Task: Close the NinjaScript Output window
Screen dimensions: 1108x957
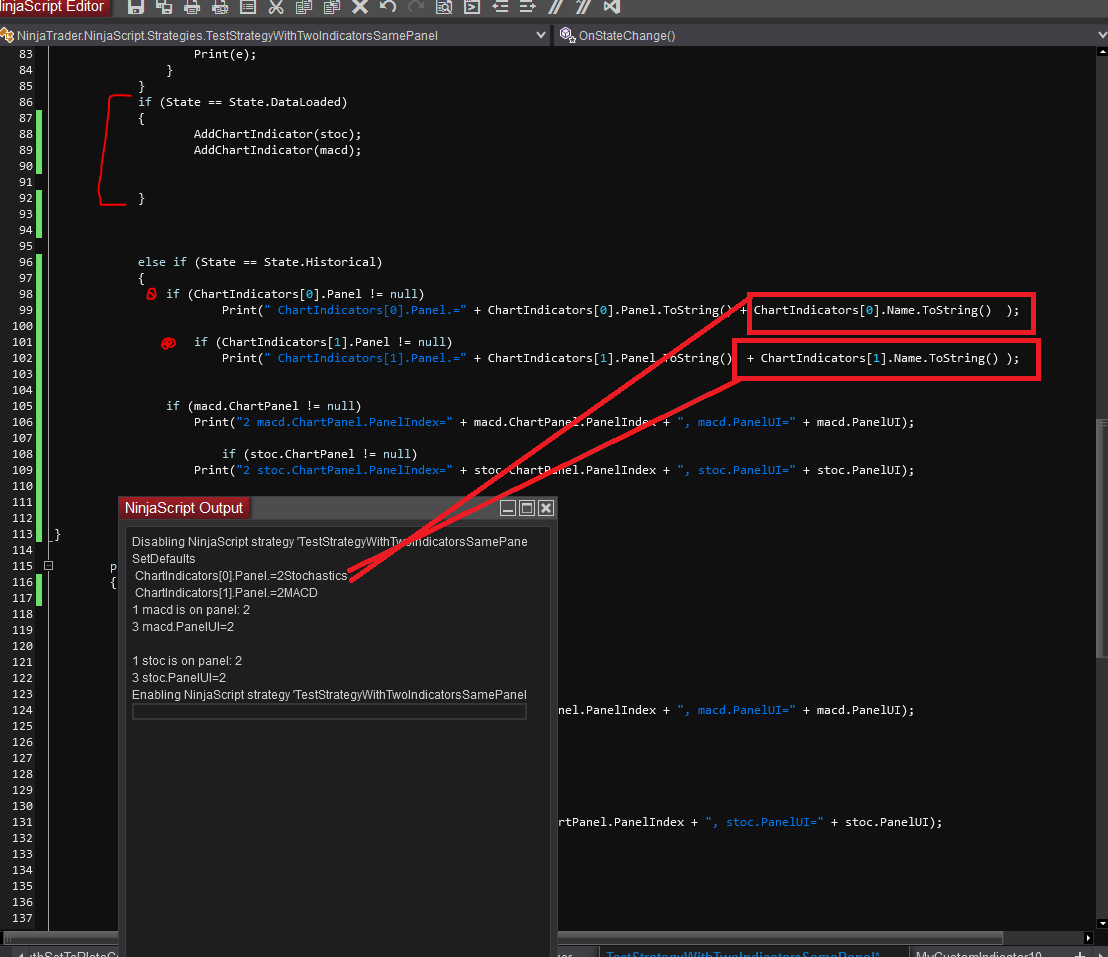Action: click(x=546, y=507)
